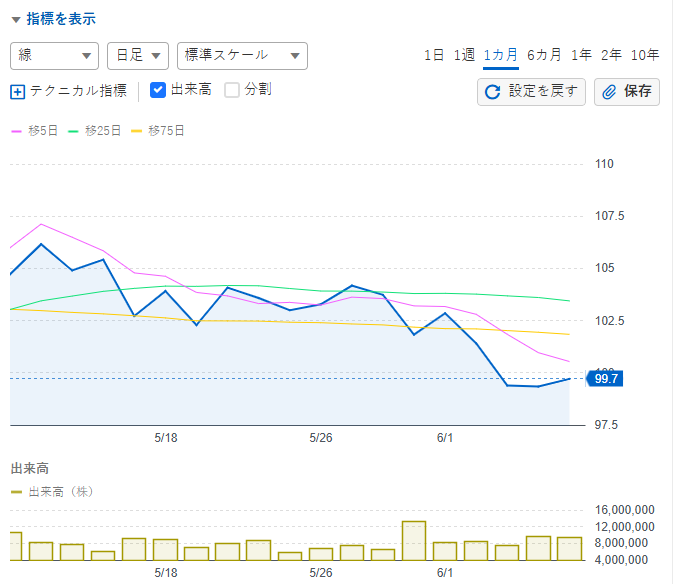Click the 6/1 date label on volume chart
Screen dimensions: 673x584
(x=445, y=573)
